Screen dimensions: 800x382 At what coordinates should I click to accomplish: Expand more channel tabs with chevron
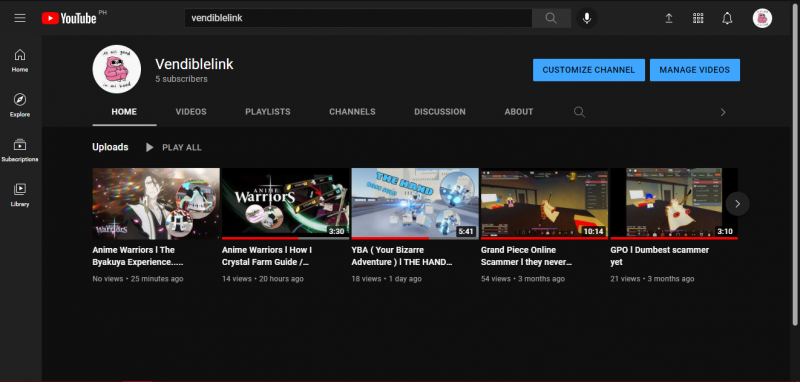tap(723, 112)
